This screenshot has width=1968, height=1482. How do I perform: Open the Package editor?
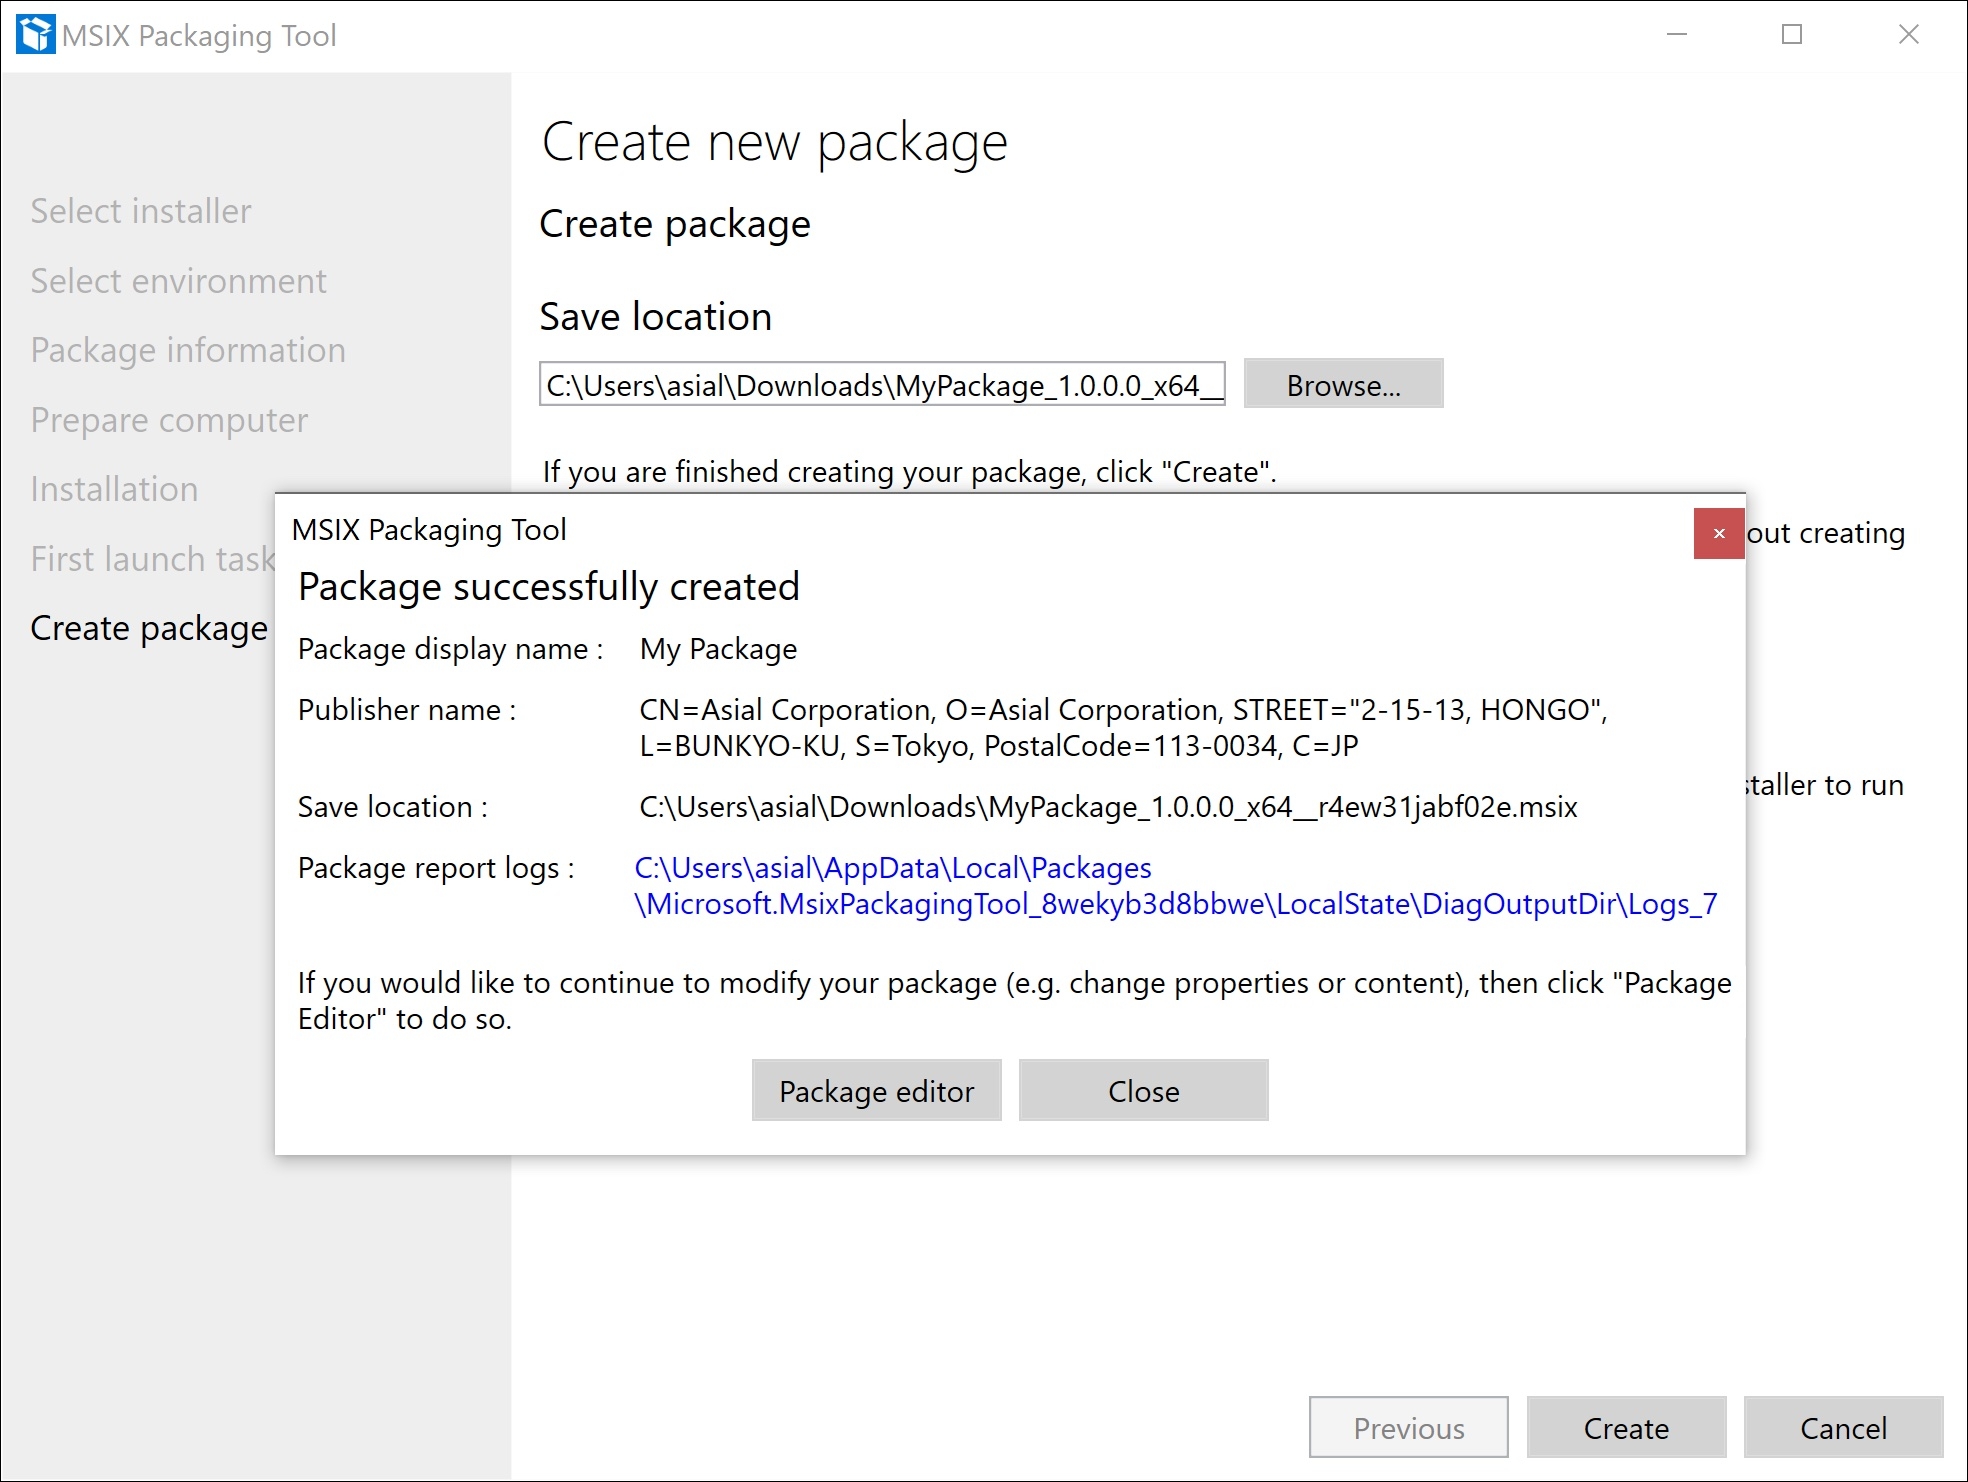point(876,1090)
